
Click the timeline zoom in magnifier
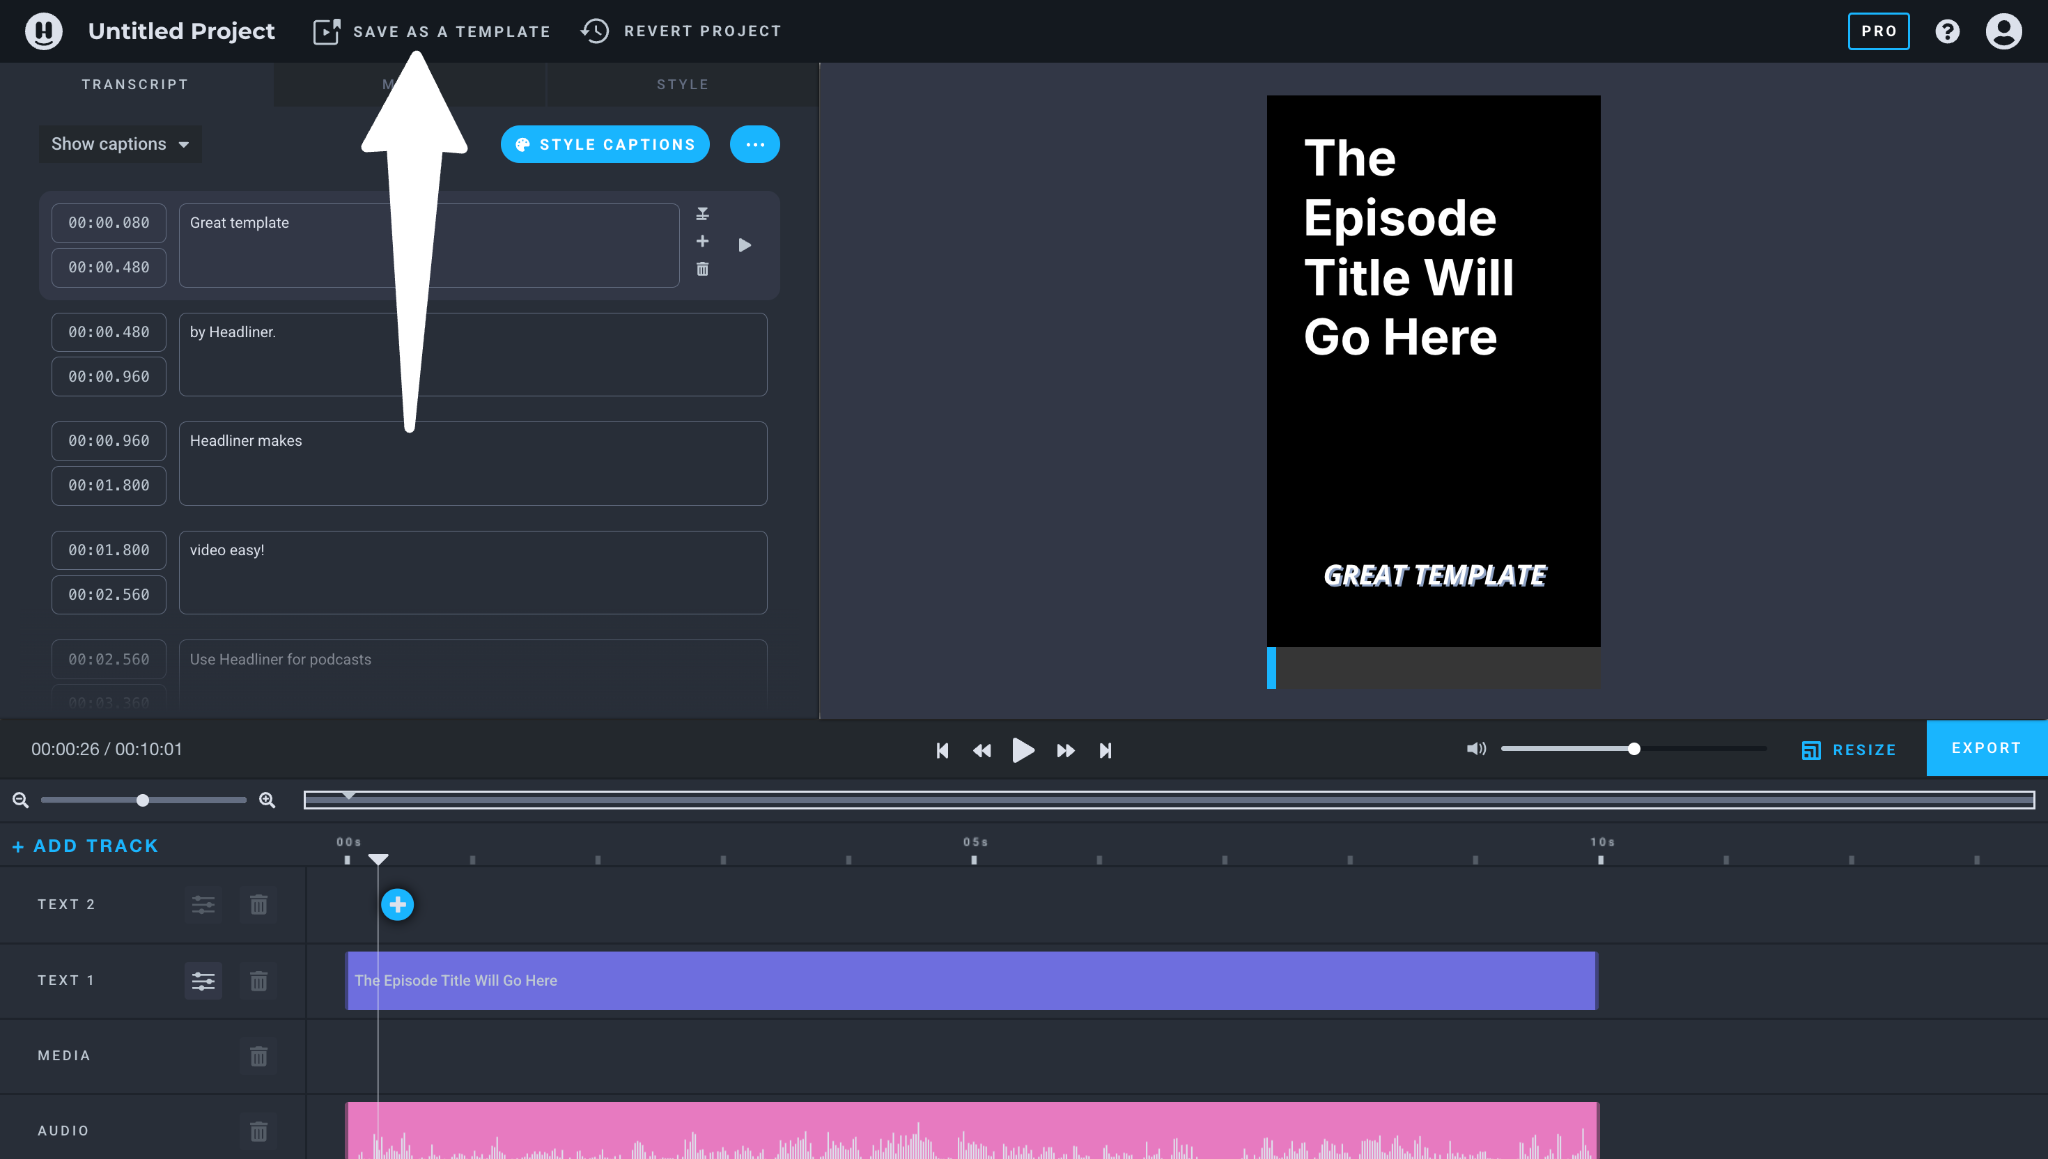pyautogui.click(x=267, y=800)
